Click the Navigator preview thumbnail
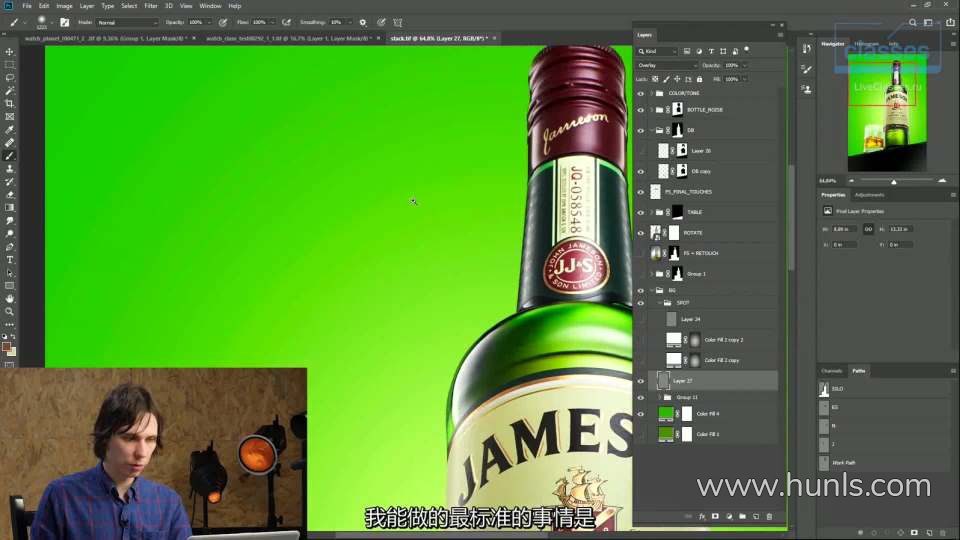Viewport: 960px width, 540px height. [887, 115]
